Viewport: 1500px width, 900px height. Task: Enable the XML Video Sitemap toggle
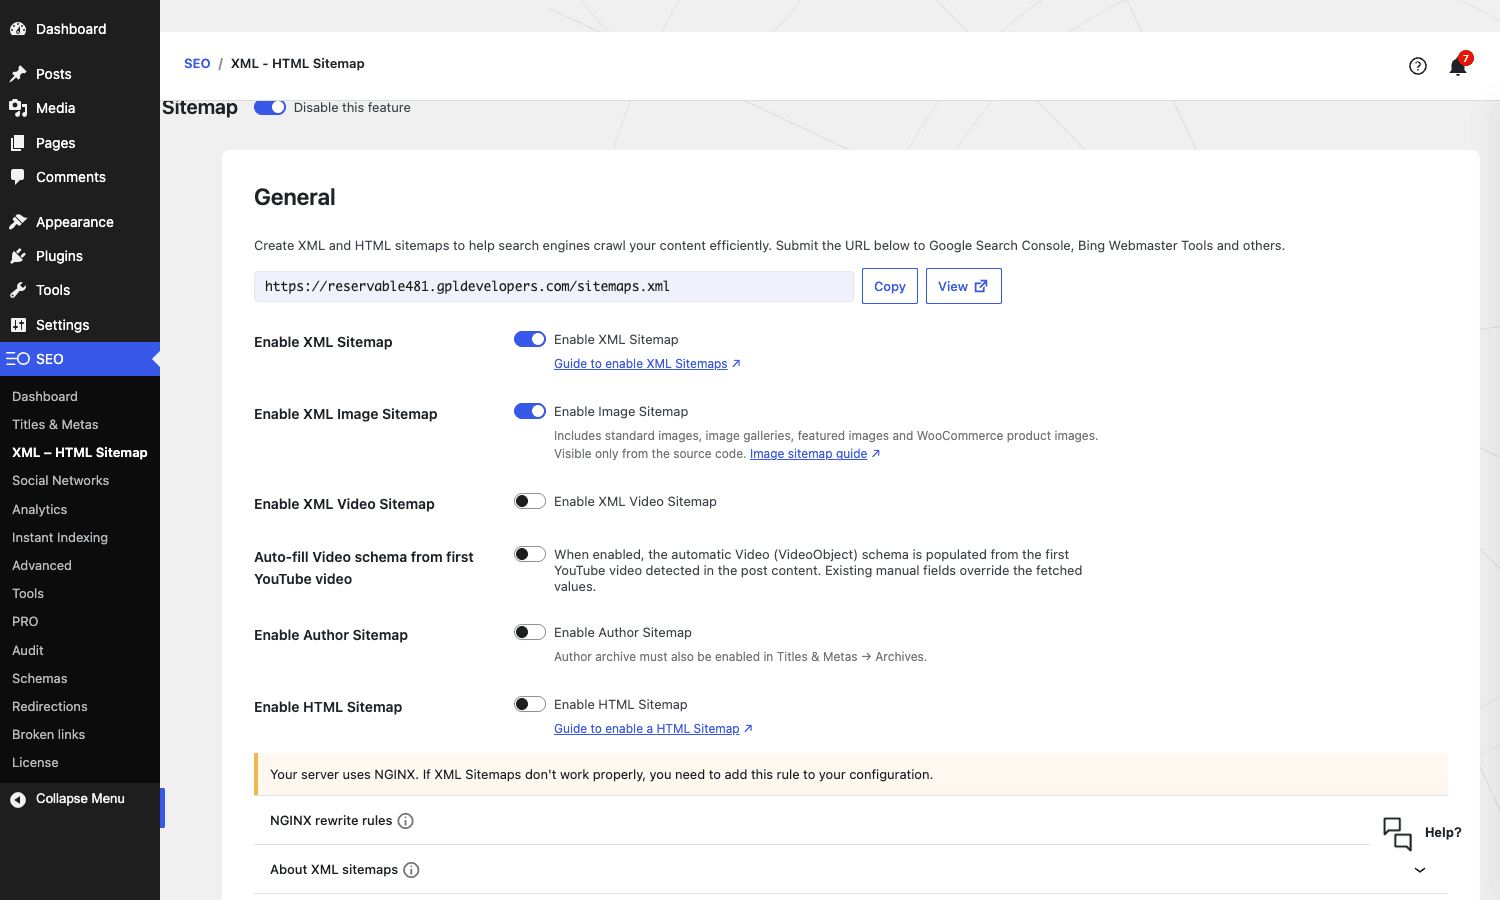[x=530, y=501]
